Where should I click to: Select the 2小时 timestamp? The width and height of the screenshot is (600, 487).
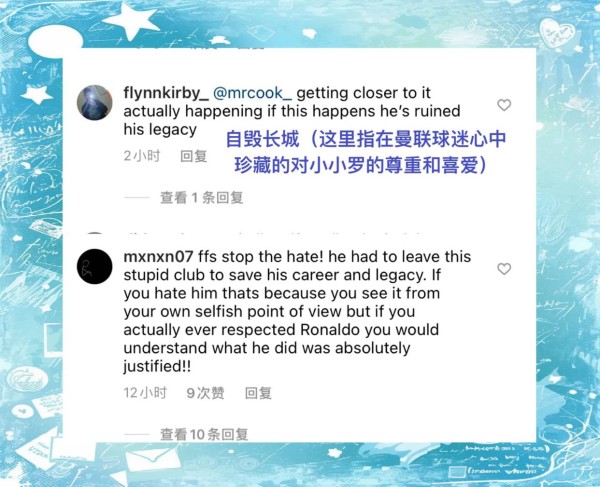(x=142, y=156)
